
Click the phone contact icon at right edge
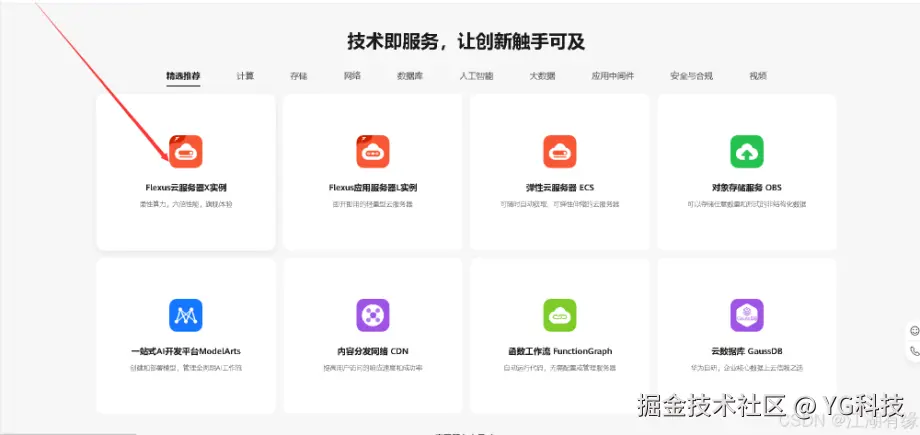pyautogui.click(x=914, y=352)
